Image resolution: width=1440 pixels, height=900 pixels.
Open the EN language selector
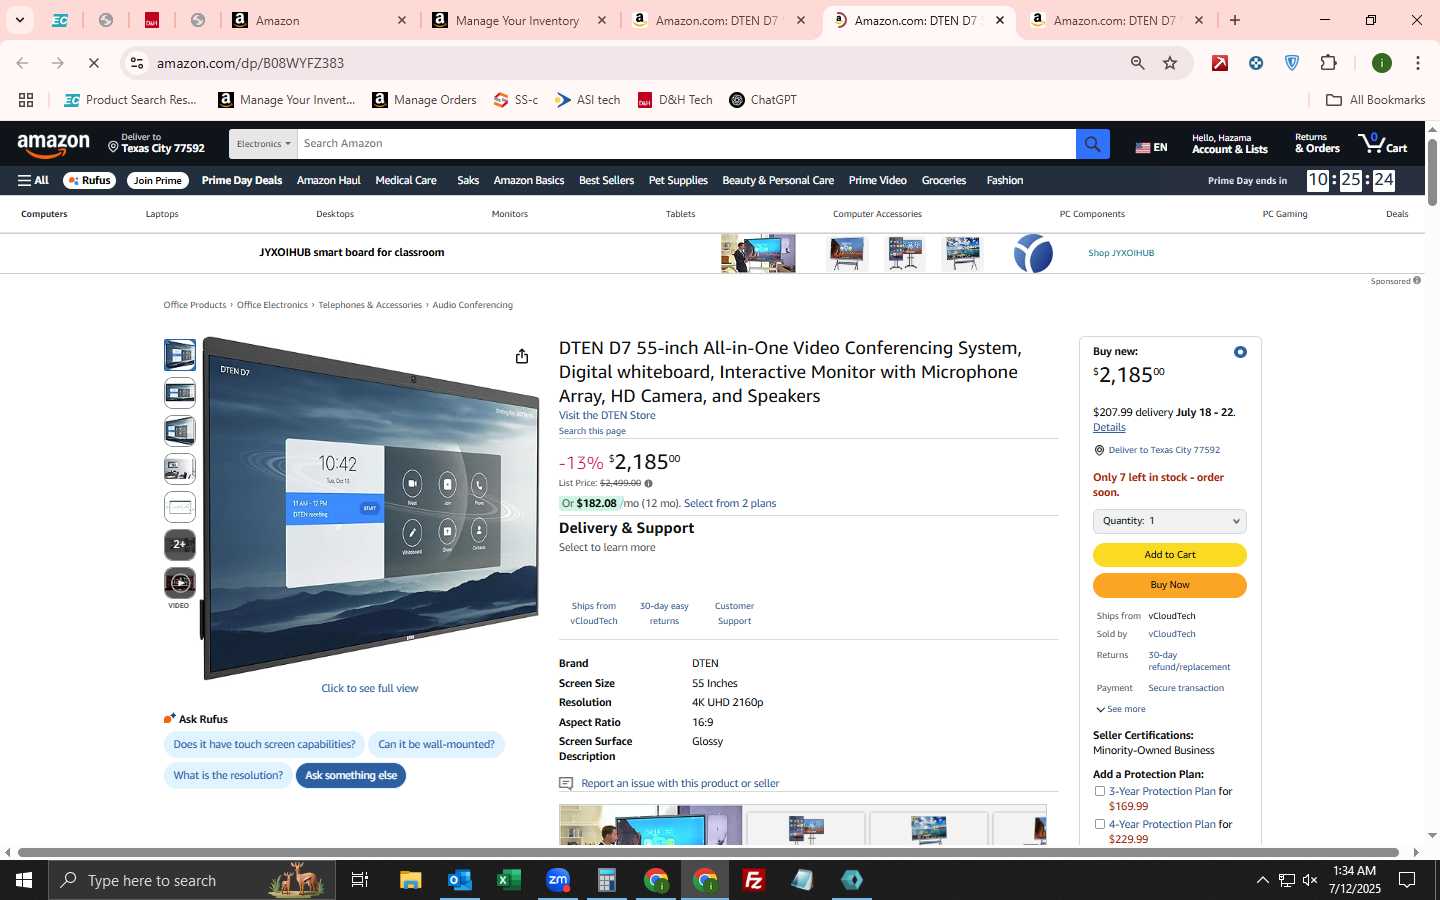[1151, 147]
